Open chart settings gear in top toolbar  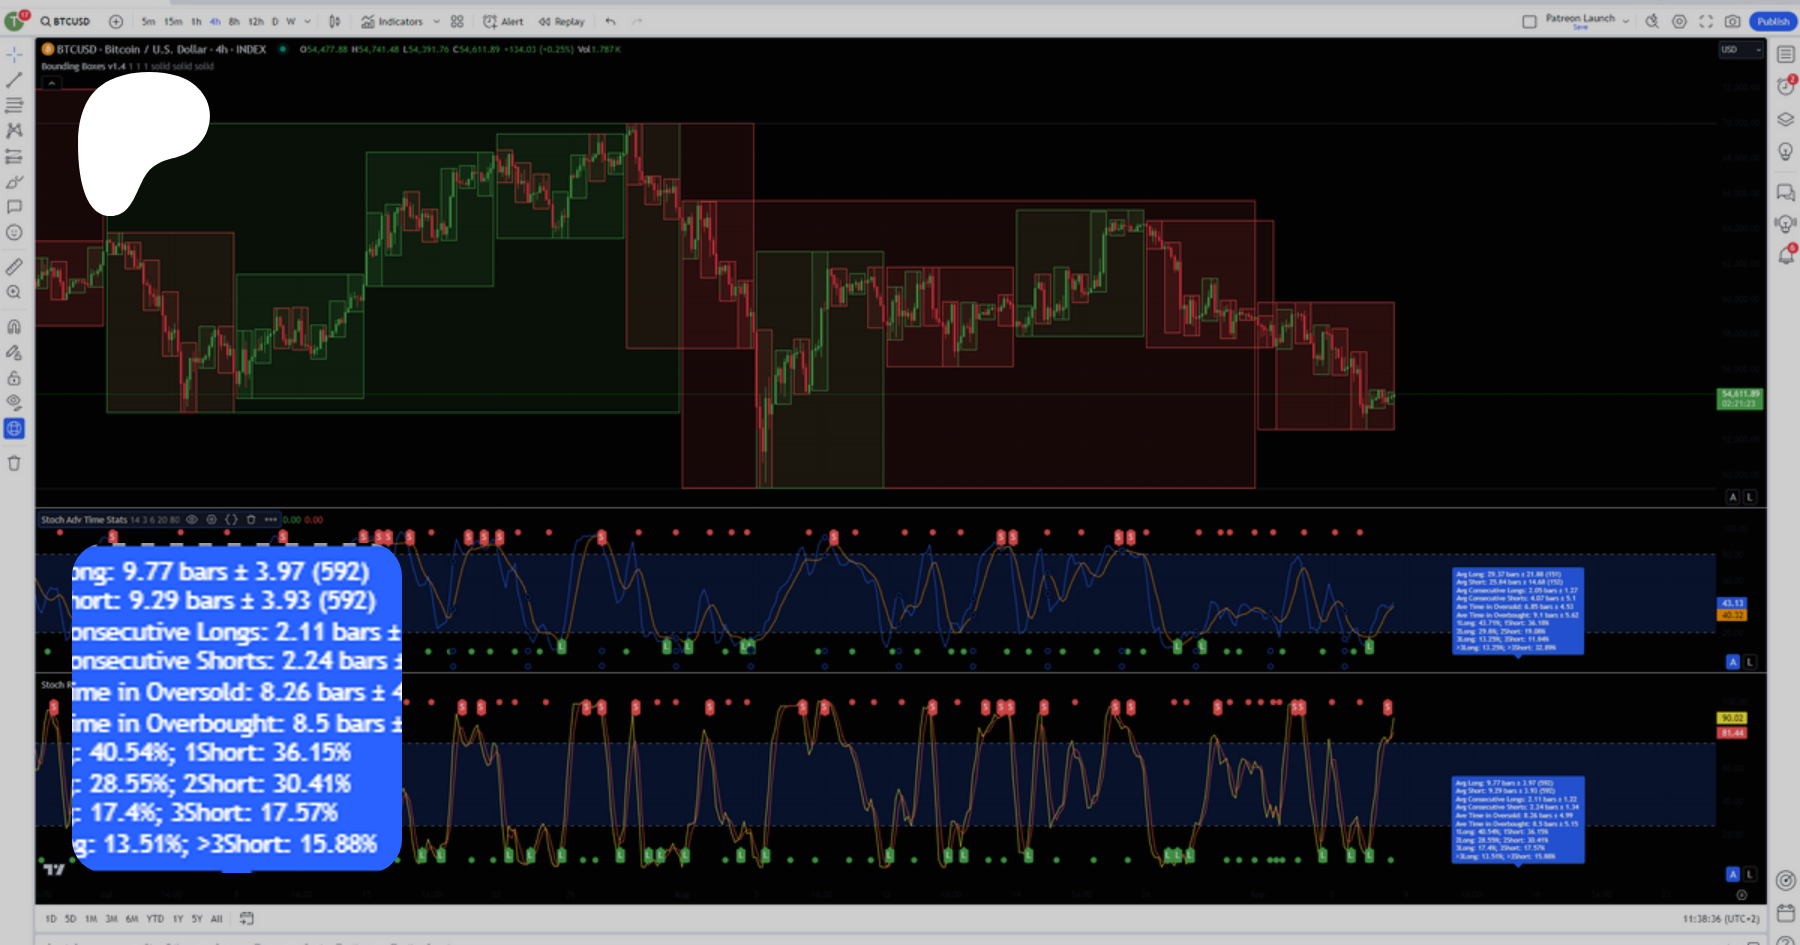click(x=1679, y=21)
